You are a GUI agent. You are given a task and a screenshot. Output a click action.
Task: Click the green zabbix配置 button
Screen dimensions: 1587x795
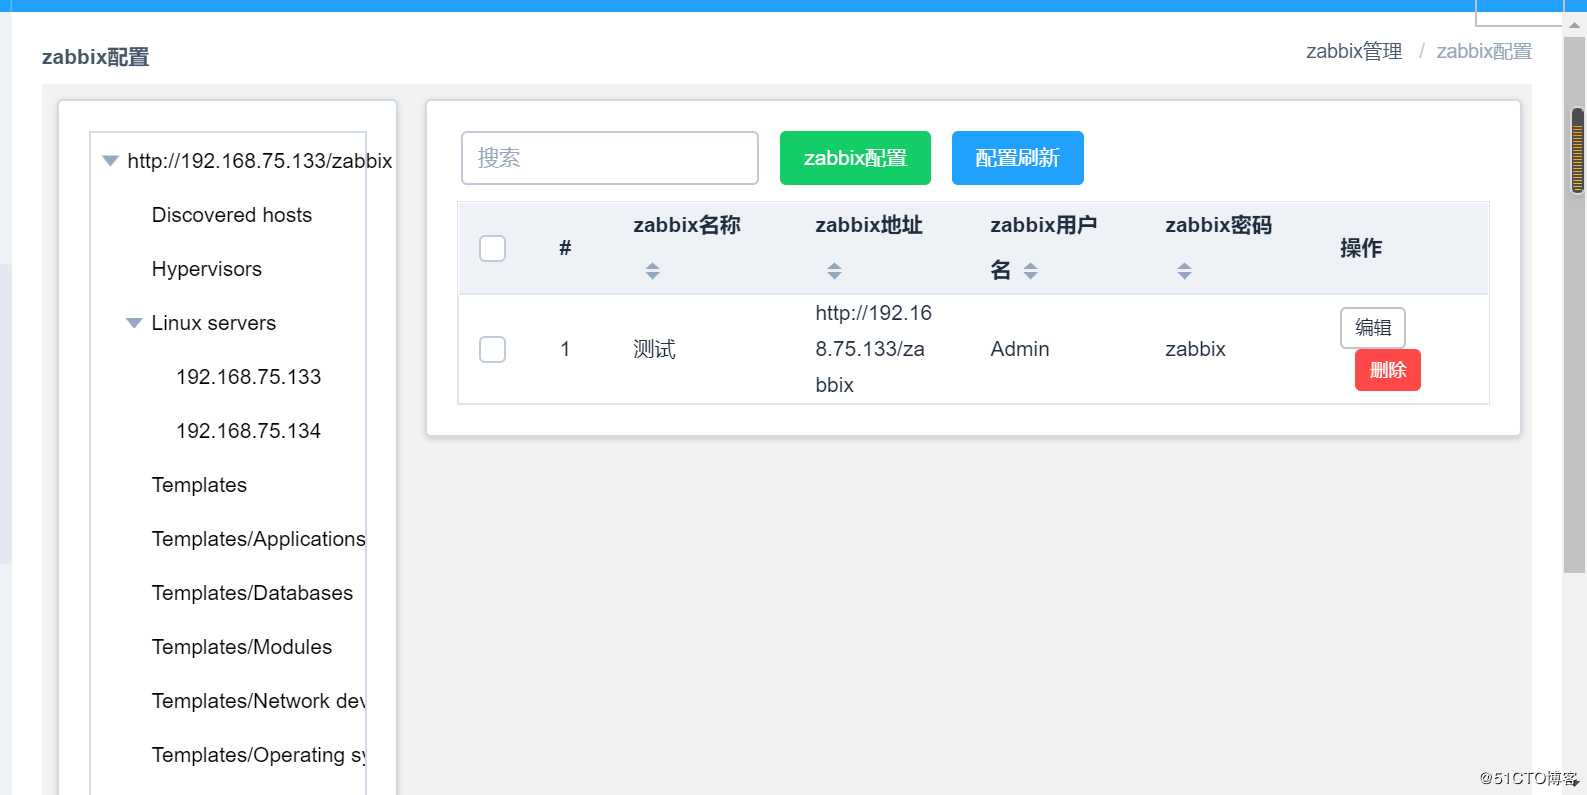(x=855, y=158)
